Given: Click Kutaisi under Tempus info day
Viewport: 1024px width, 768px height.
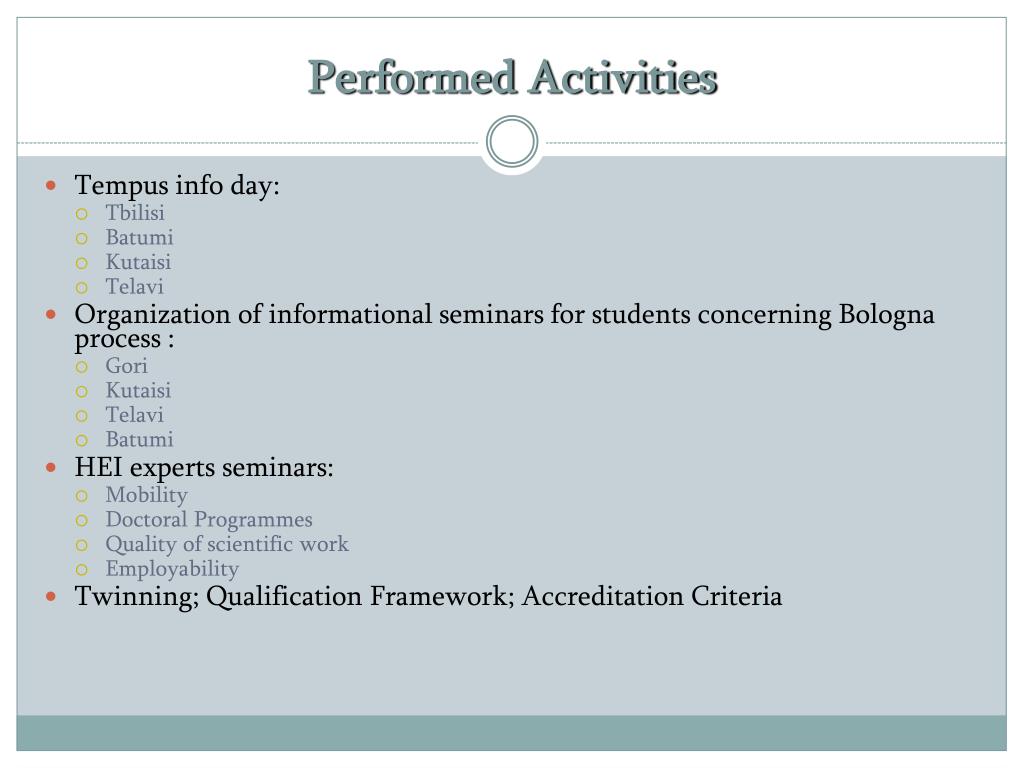Looking at the screenshot, I should click(x=138, y=262).
